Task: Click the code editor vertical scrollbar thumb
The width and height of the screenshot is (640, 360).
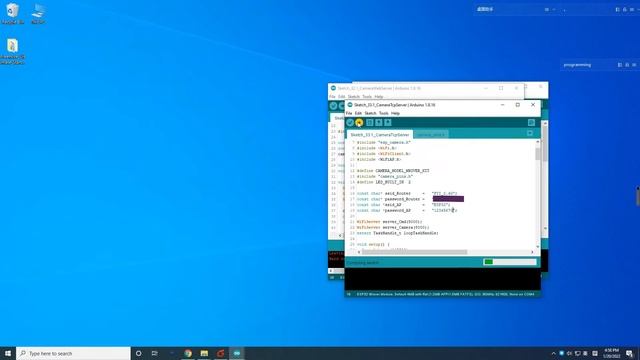Action: [x=538, y=154]
